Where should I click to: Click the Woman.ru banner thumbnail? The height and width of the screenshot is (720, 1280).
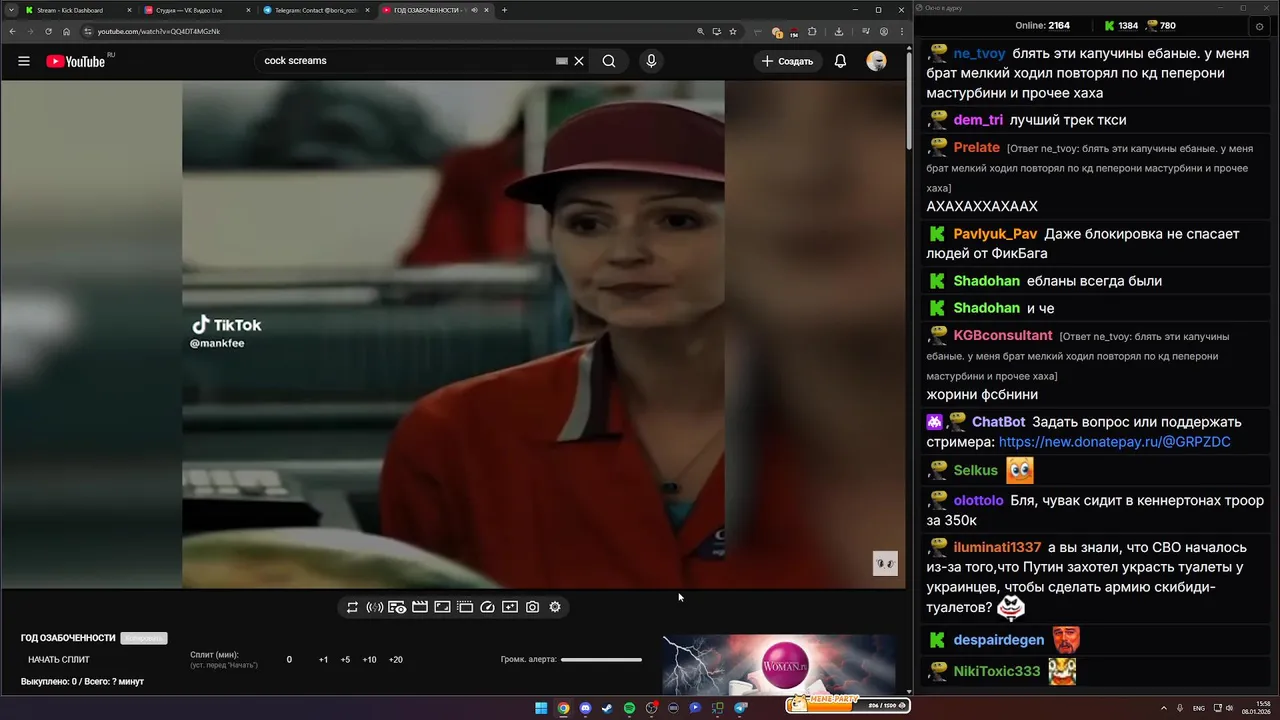(779, 664)
